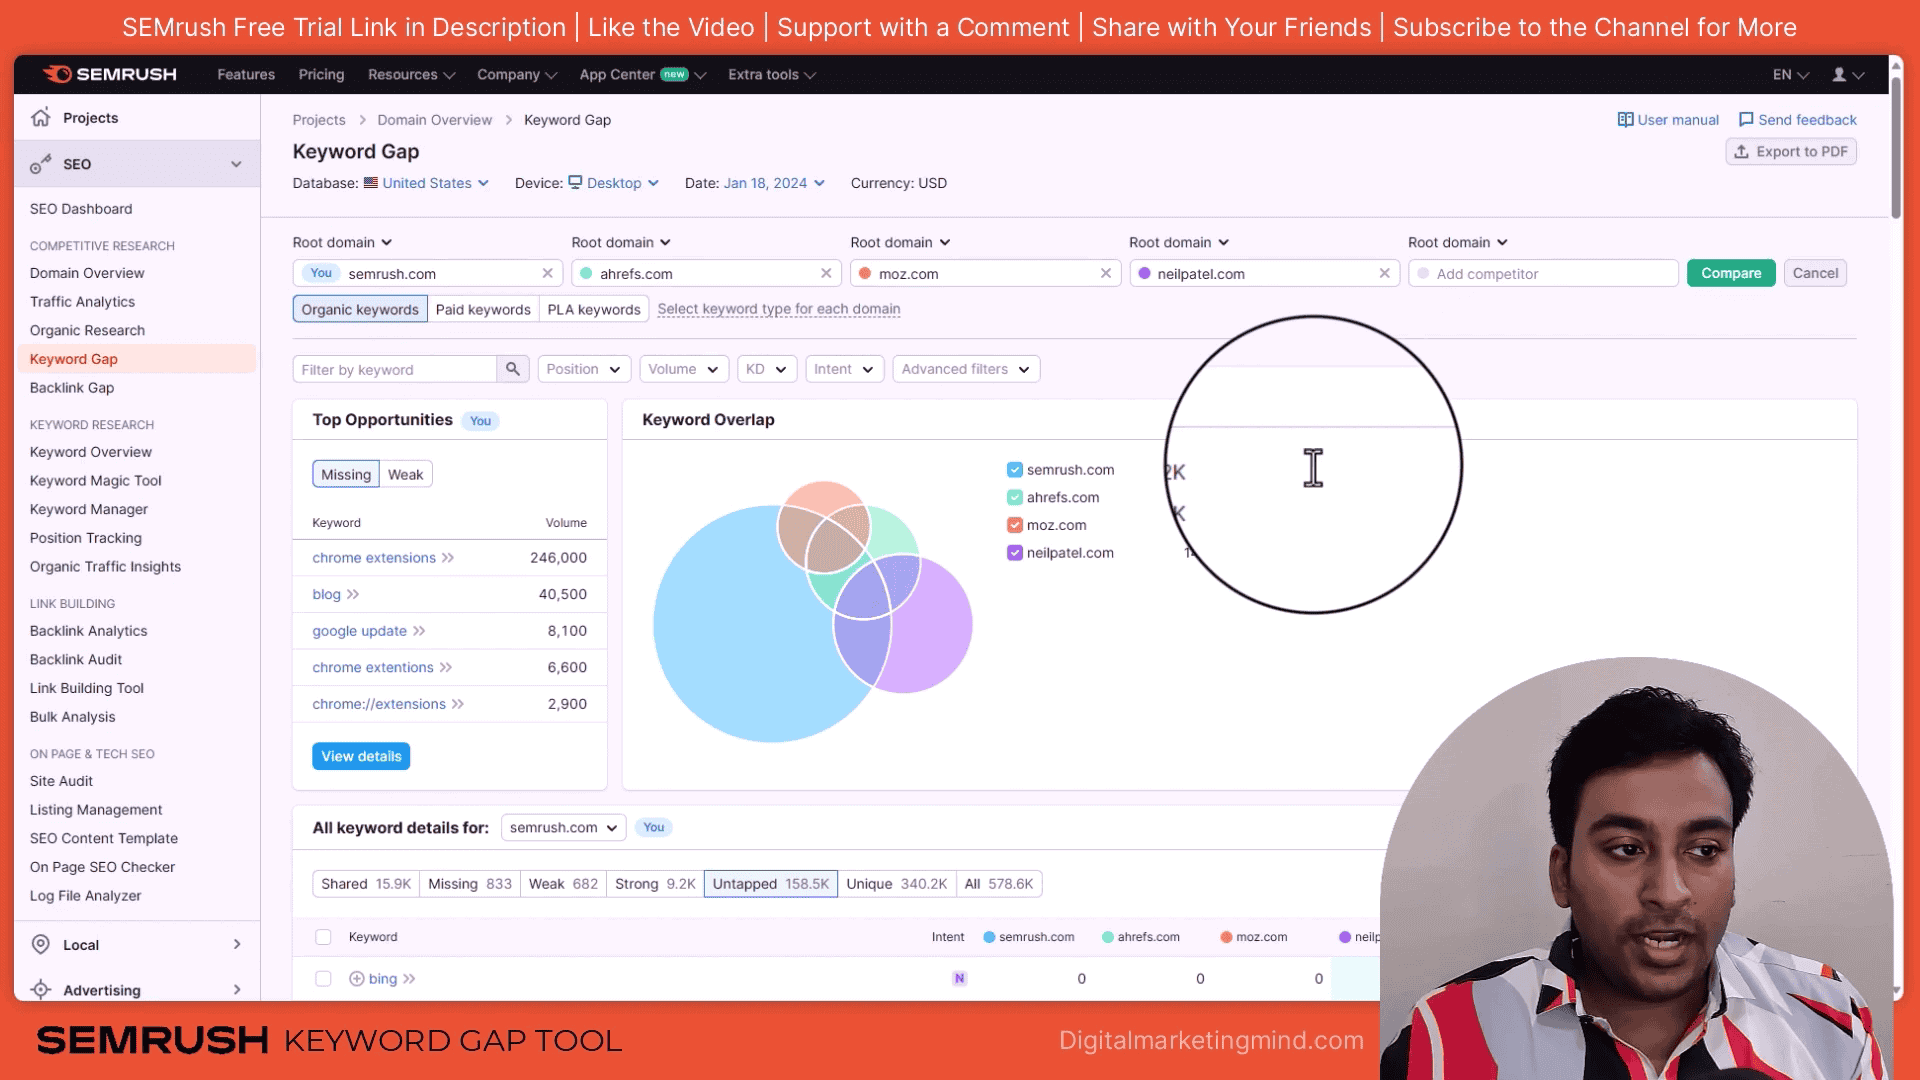
Task: Click the Projects home icon
Action: [40, 118]
